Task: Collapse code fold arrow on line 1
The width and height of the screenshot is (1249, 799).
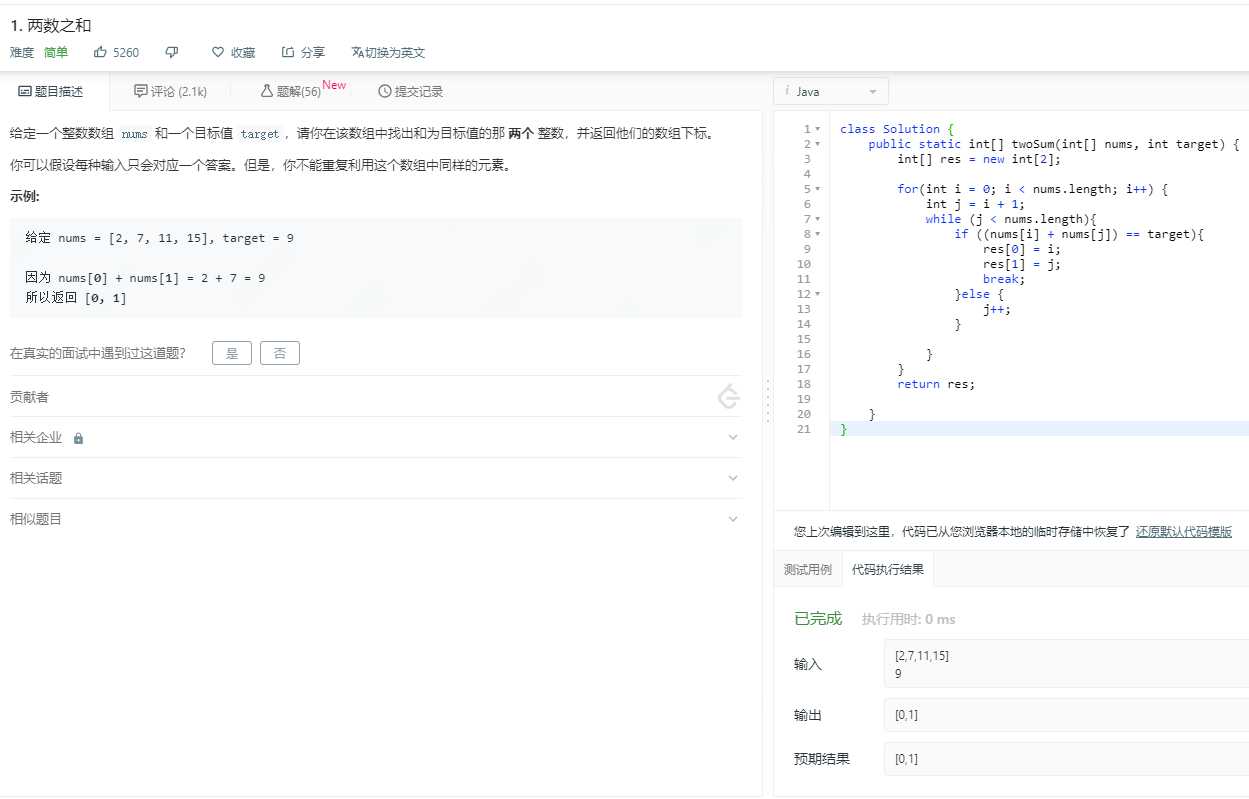Action: (818, 129)
